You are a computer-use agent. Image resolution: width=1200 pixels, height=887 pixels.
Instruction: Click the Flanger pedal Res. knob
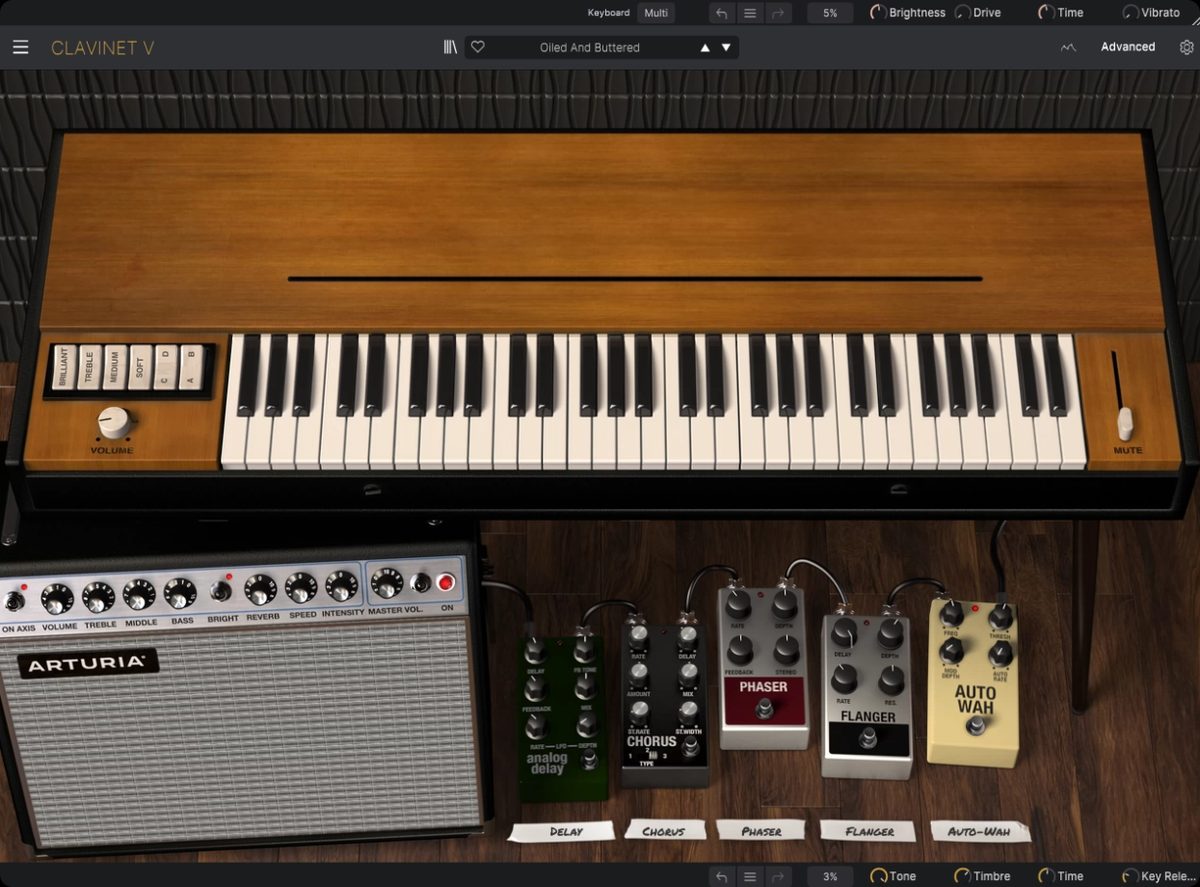click(x=891, y=680)
